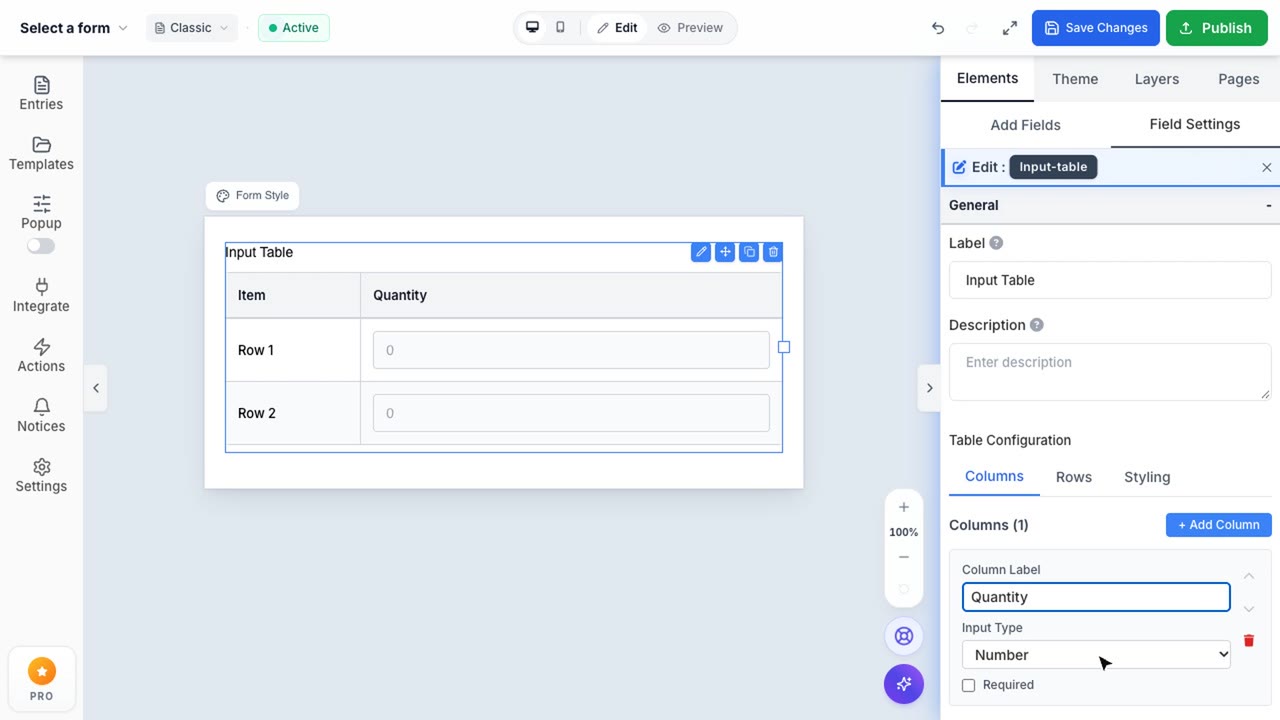Add a new column to the table
Viewport: 1280px width, 720px height.
1219,525
